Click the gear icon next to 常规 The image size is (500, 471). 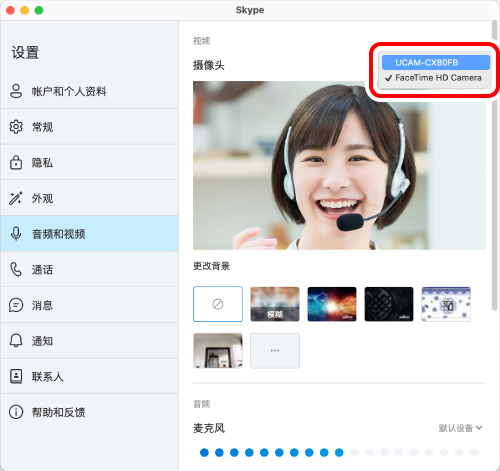click(x=16, y=127)
